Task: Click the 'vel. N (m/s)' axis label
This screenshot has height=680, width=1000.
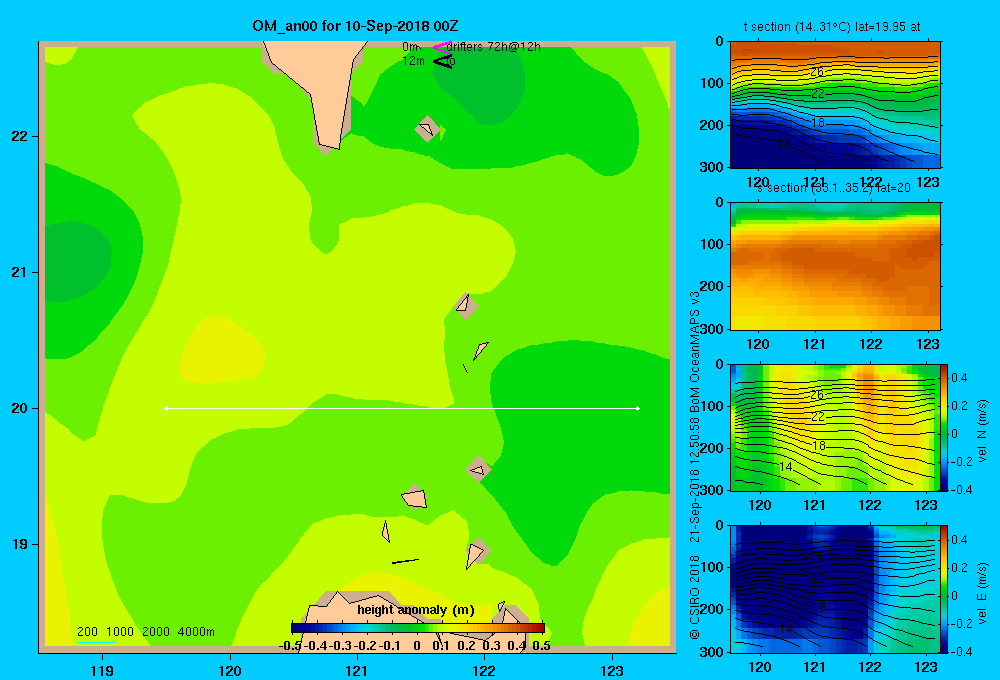Action: [x=982, y=431]
